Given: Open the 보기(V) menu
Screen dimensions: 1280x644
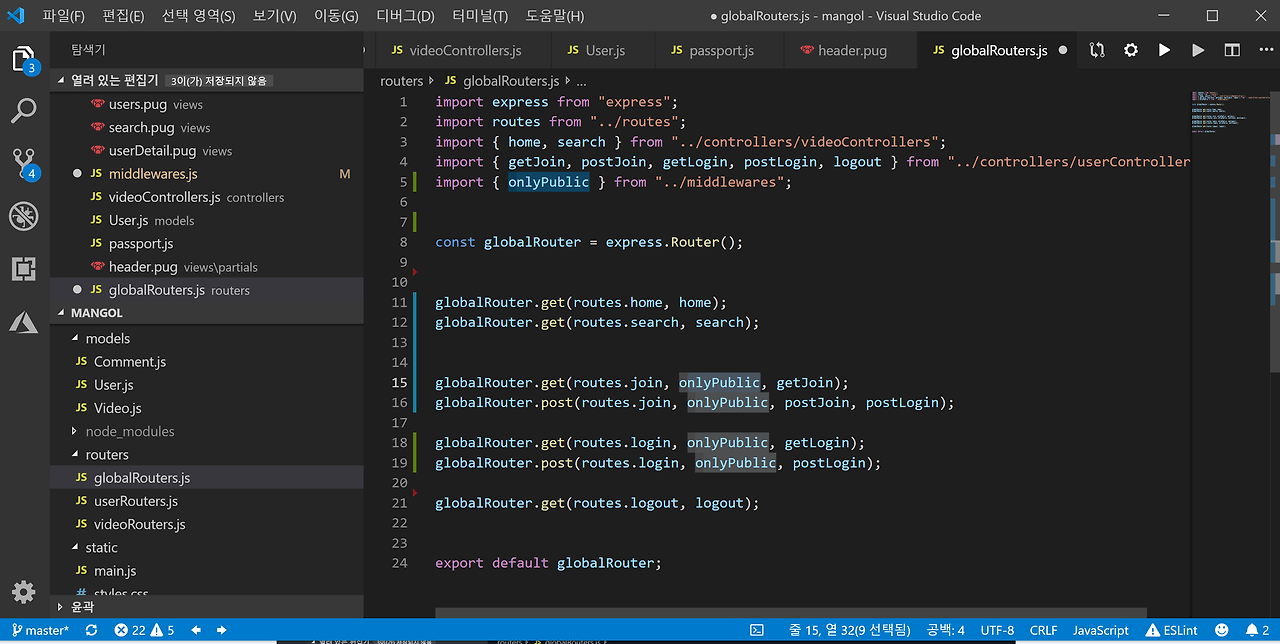Looking at the screenshot, I should pyautogui.click(x=274, y=16).
